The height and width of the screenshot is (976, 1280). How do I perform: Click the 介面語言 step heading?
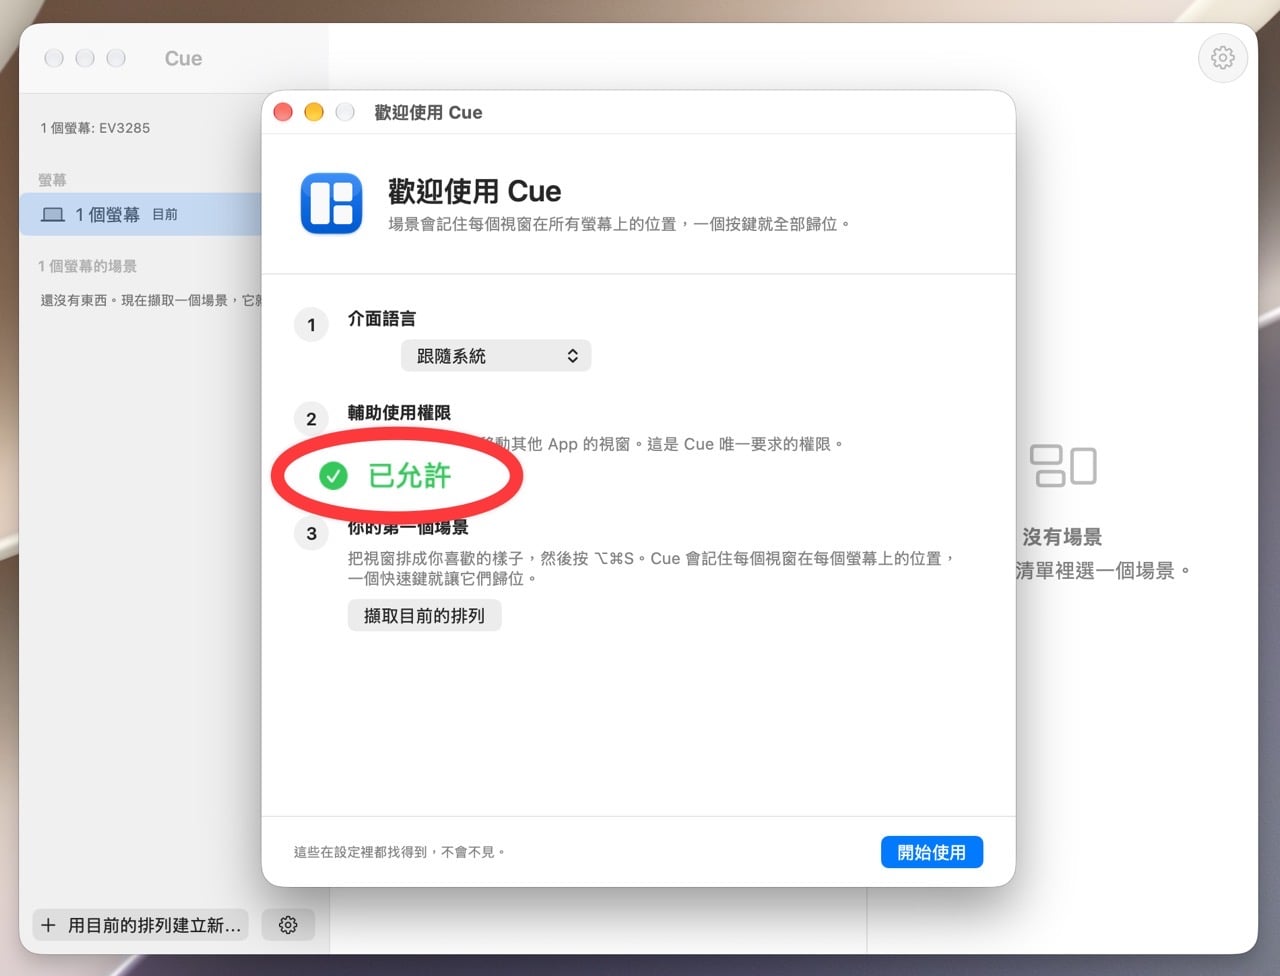(x=382, y=319)
